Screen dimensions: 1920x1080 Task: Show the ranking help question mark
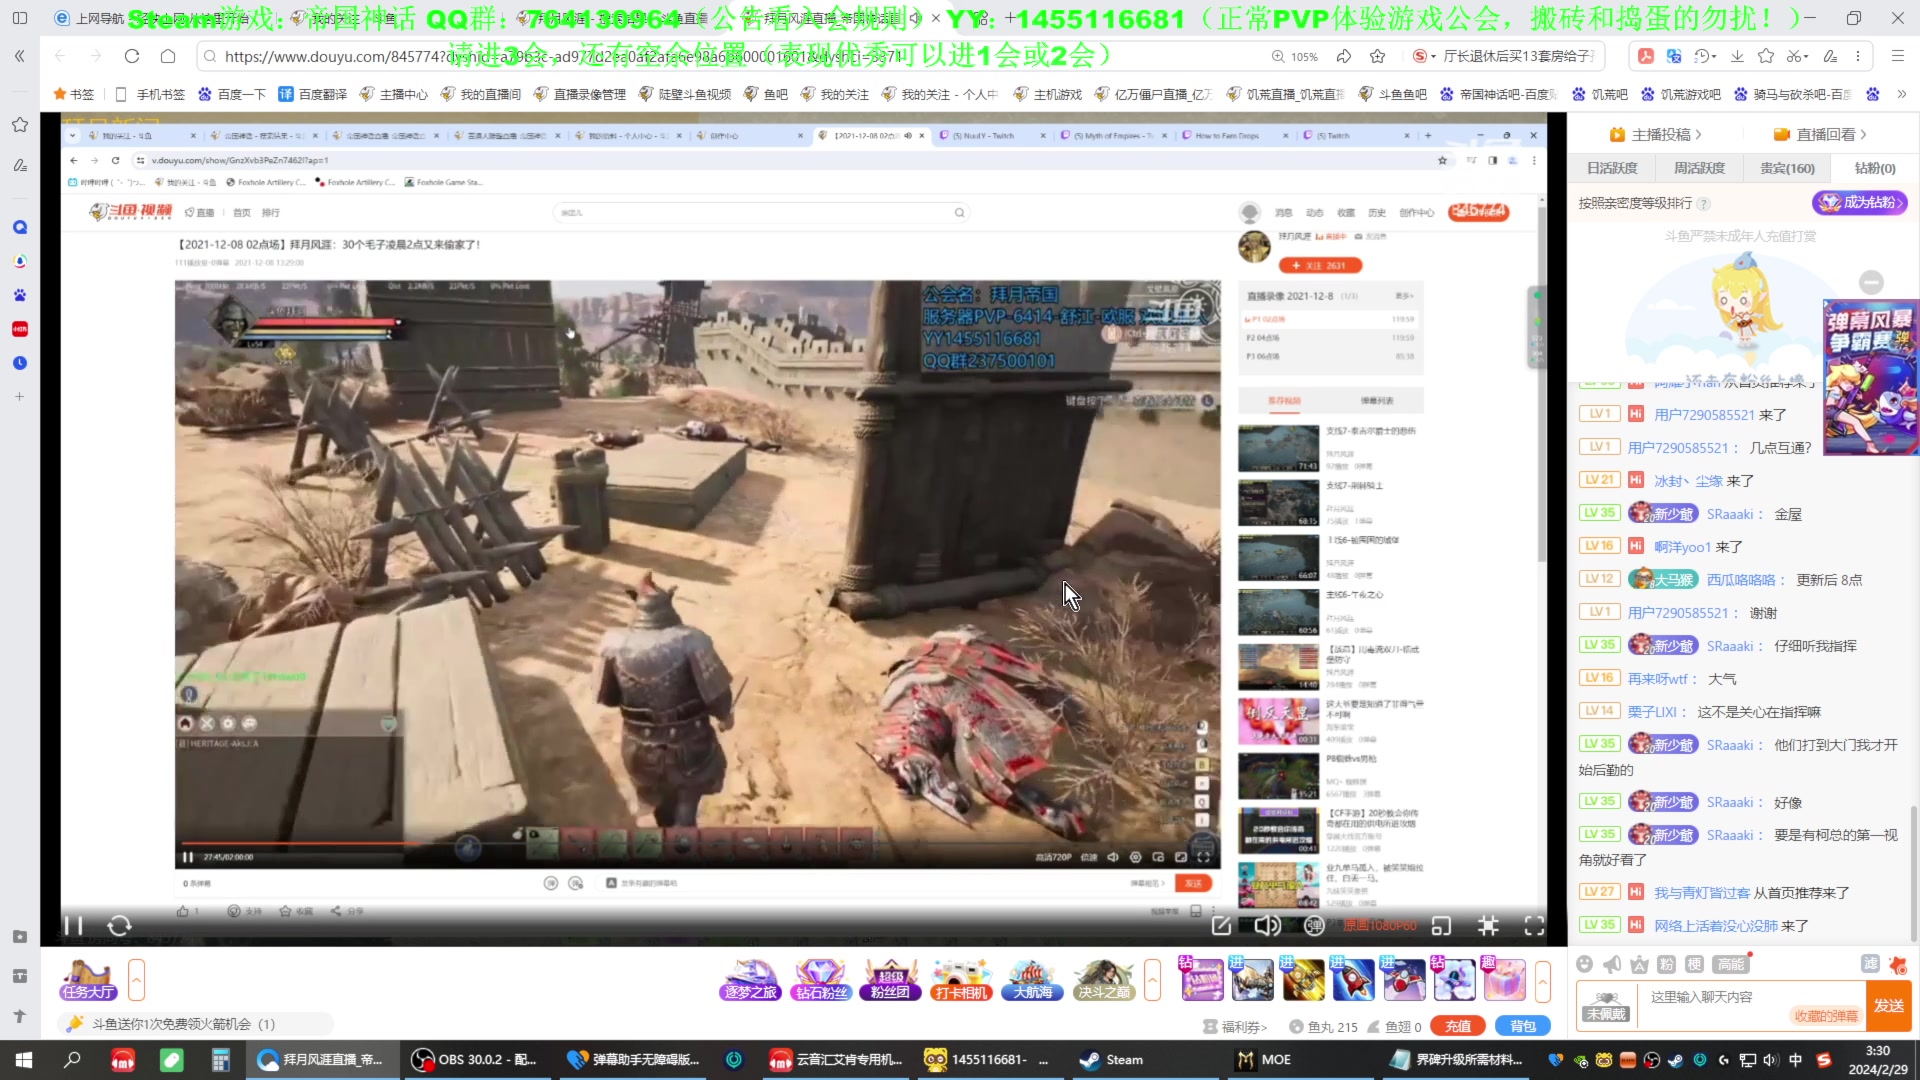[x=1704, y=204]
